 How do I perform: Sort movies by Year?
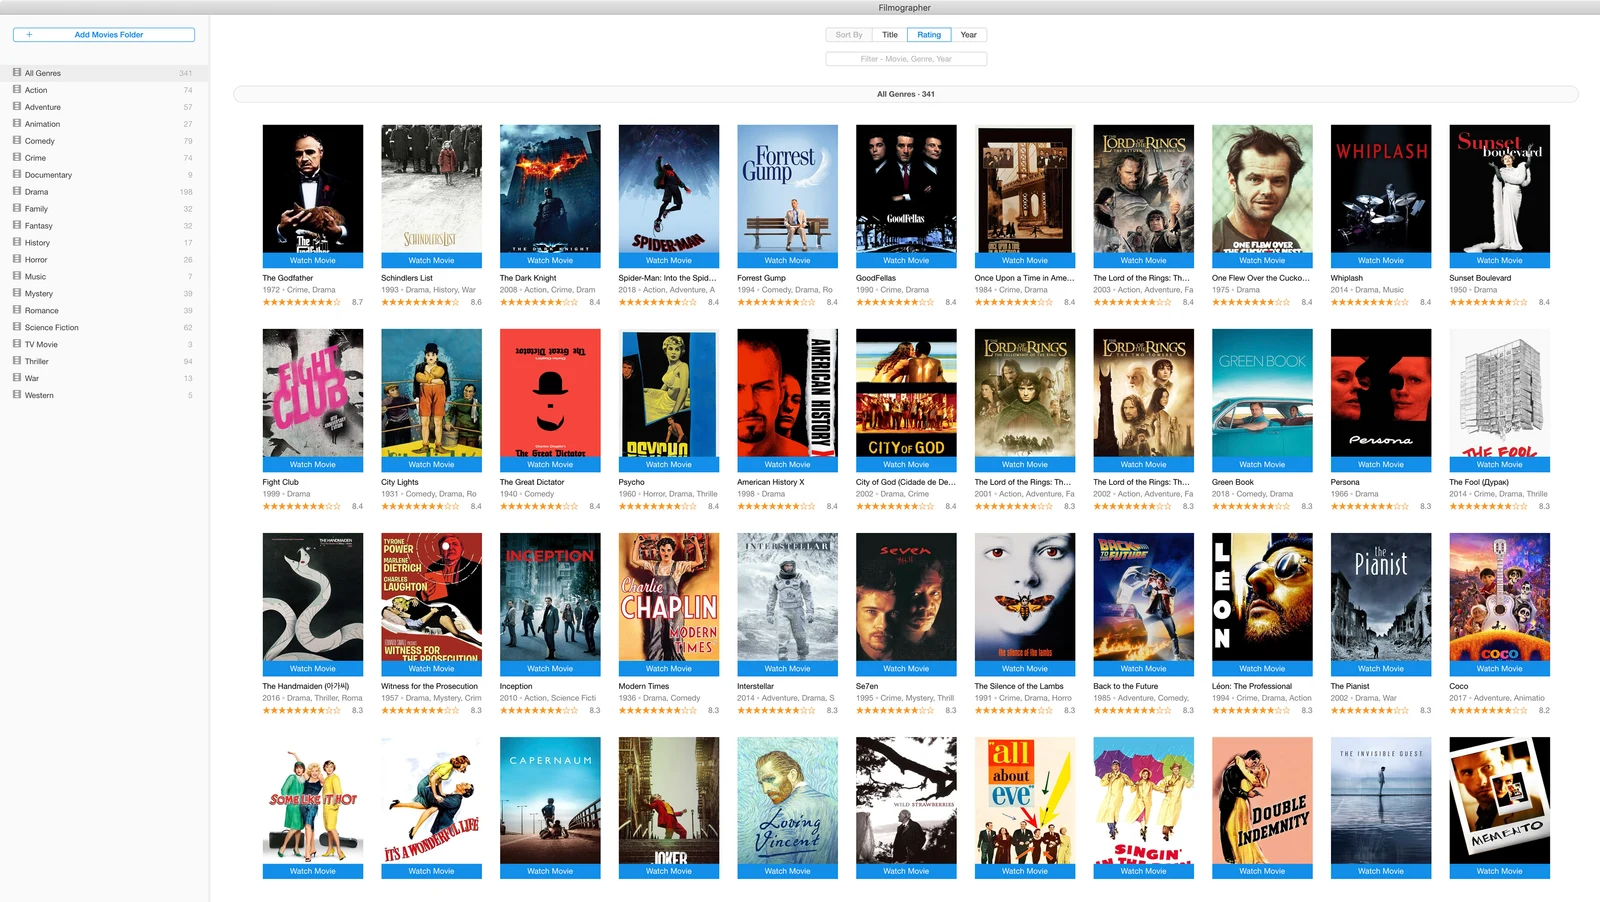(969, 35)
